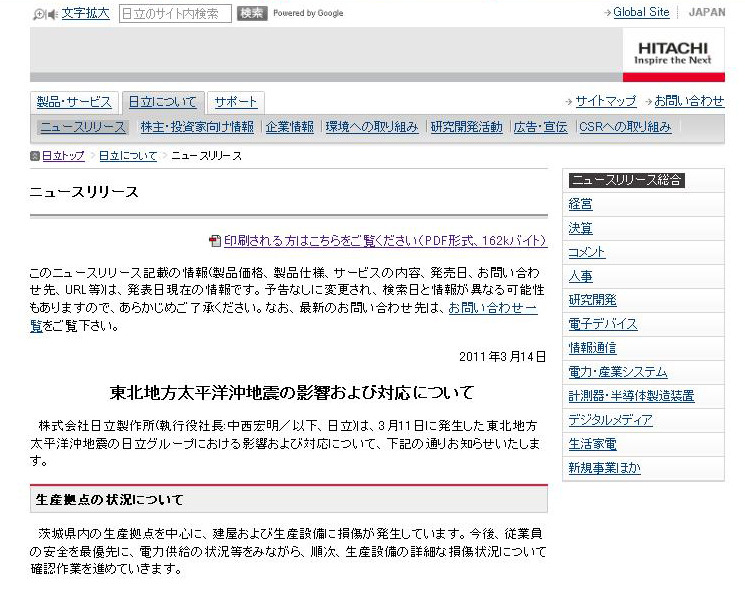Image resolution: width=745 pixels, height=589 pixels.
Task: Select ニュースリリース総合 in the sidebar
Action: tap(627, 180)
